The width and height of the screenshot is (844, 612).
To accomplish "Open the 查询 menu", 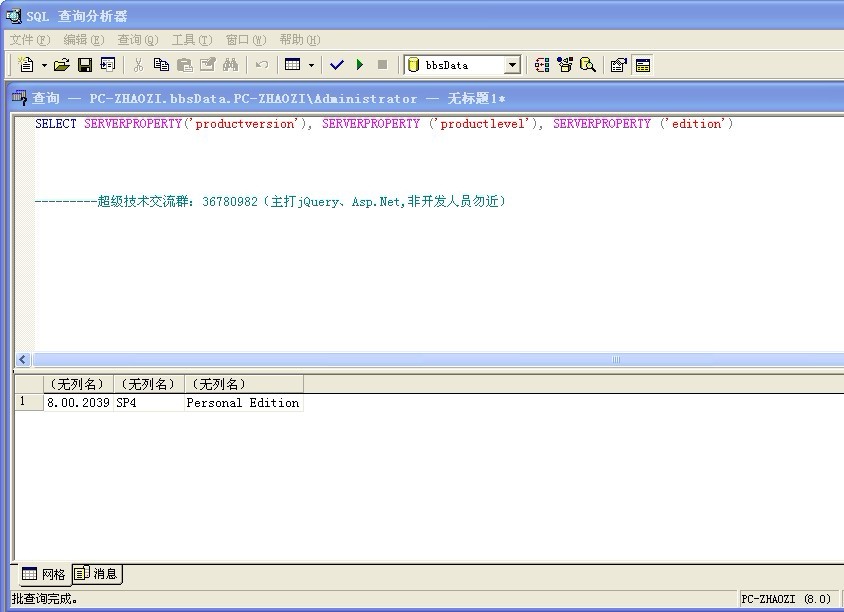I will point(138,40).
